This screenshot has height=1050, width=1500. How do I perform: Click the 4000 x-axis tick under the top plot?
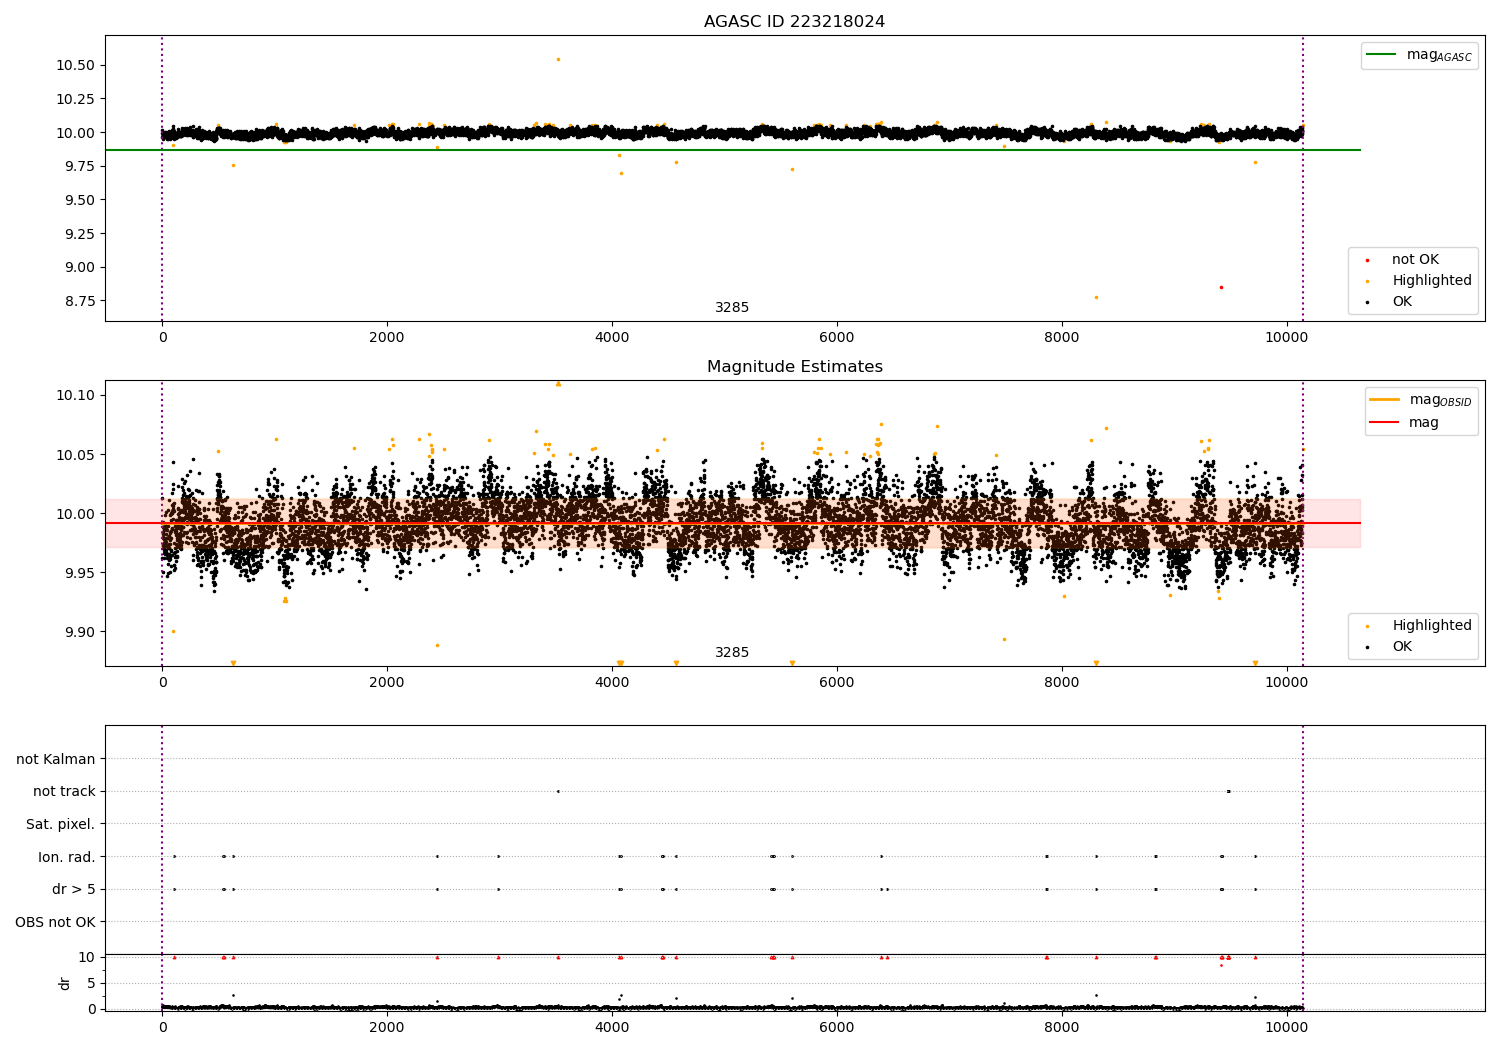612,338
